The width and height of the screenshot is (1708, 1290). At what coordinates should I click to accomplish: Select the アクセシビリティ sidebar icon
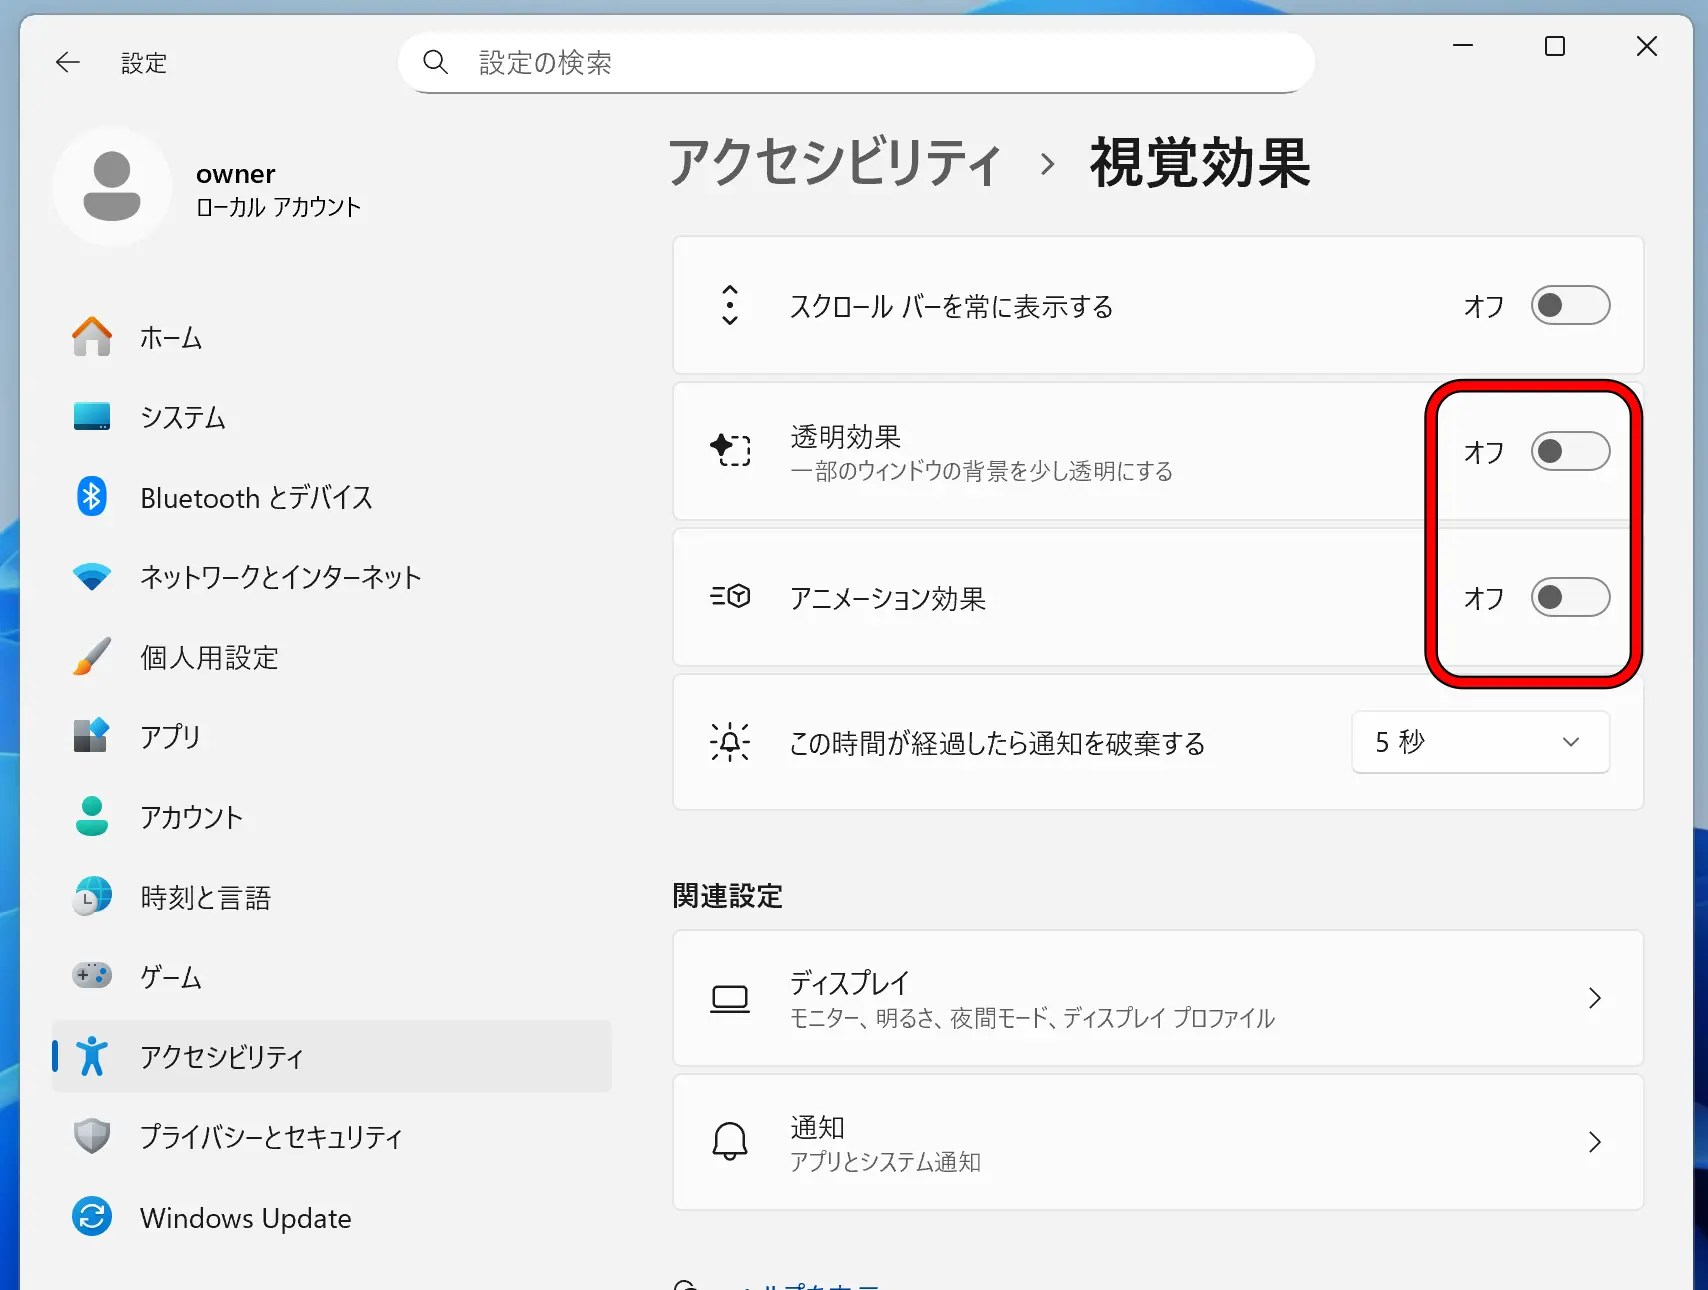coord(92,1057)
